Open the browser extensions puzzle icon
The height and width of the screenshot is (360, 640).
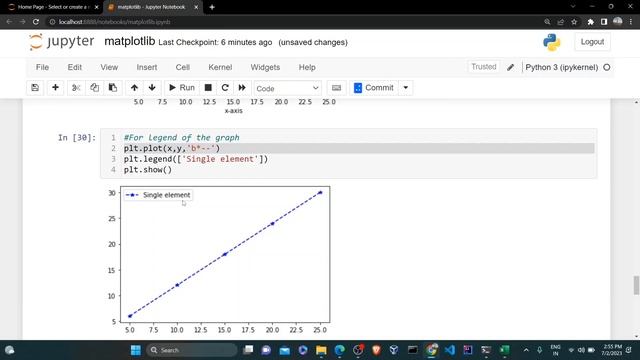(x=591, y=22)
